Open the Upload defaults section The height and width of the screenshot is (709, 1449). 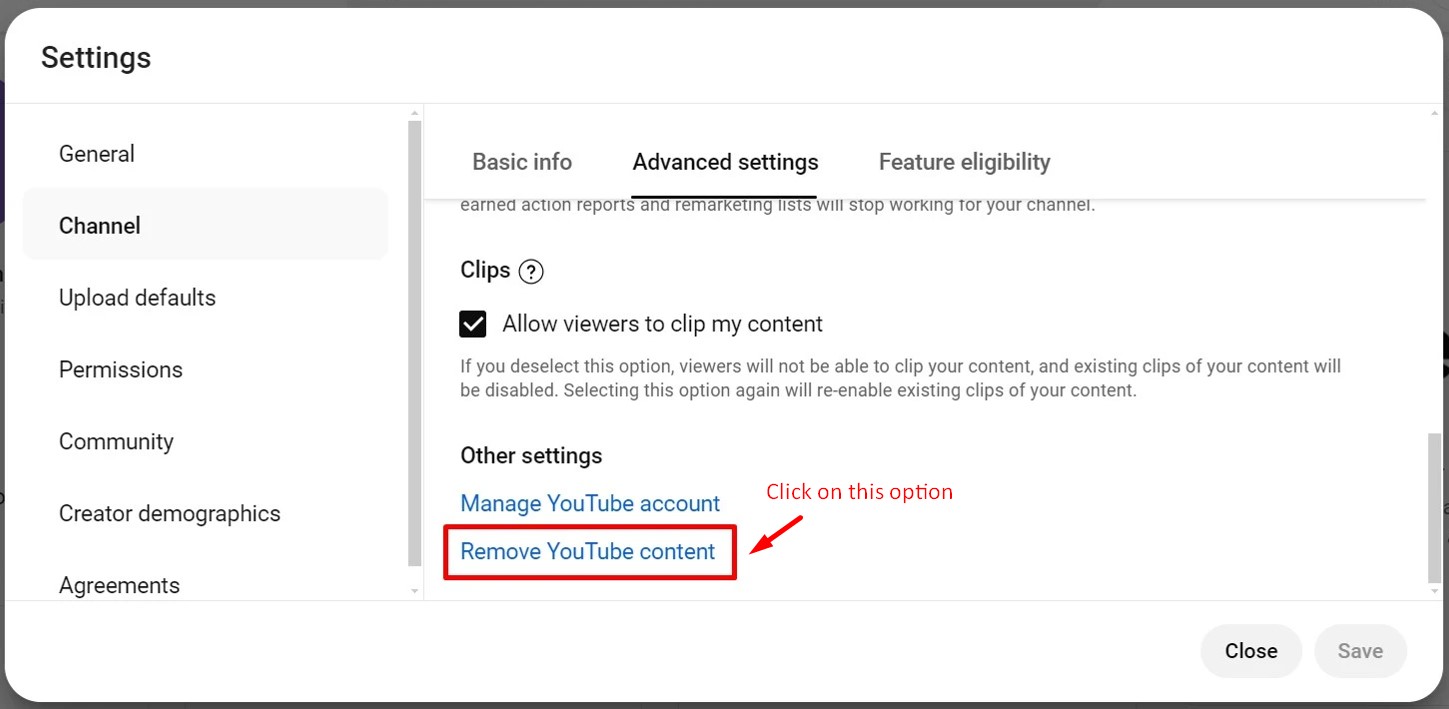click(x=137, y=297)
